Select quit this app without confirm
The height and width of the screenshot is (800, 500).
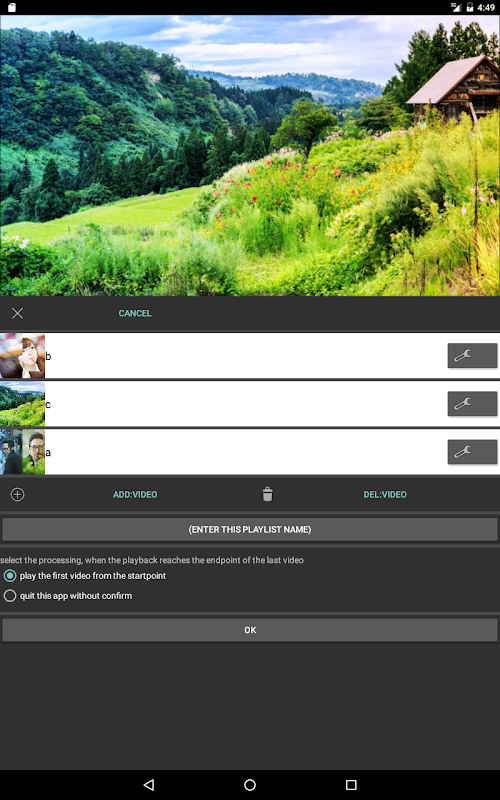[68, 596]
